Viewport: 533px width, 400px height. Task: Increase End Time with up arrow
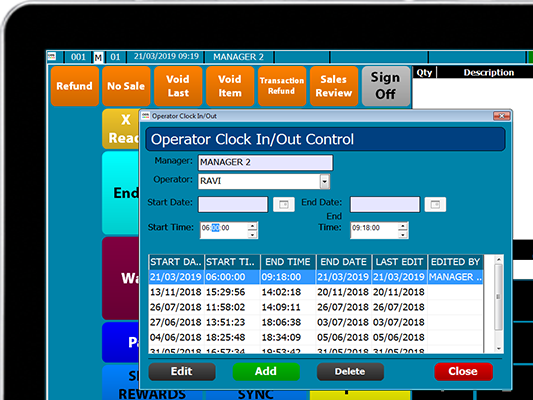point(403,226)
